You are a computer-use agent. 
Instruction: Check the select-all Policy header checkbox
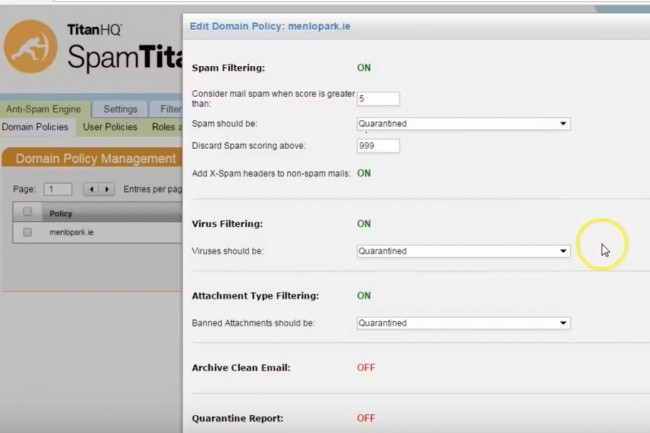[x=28, y=212]
